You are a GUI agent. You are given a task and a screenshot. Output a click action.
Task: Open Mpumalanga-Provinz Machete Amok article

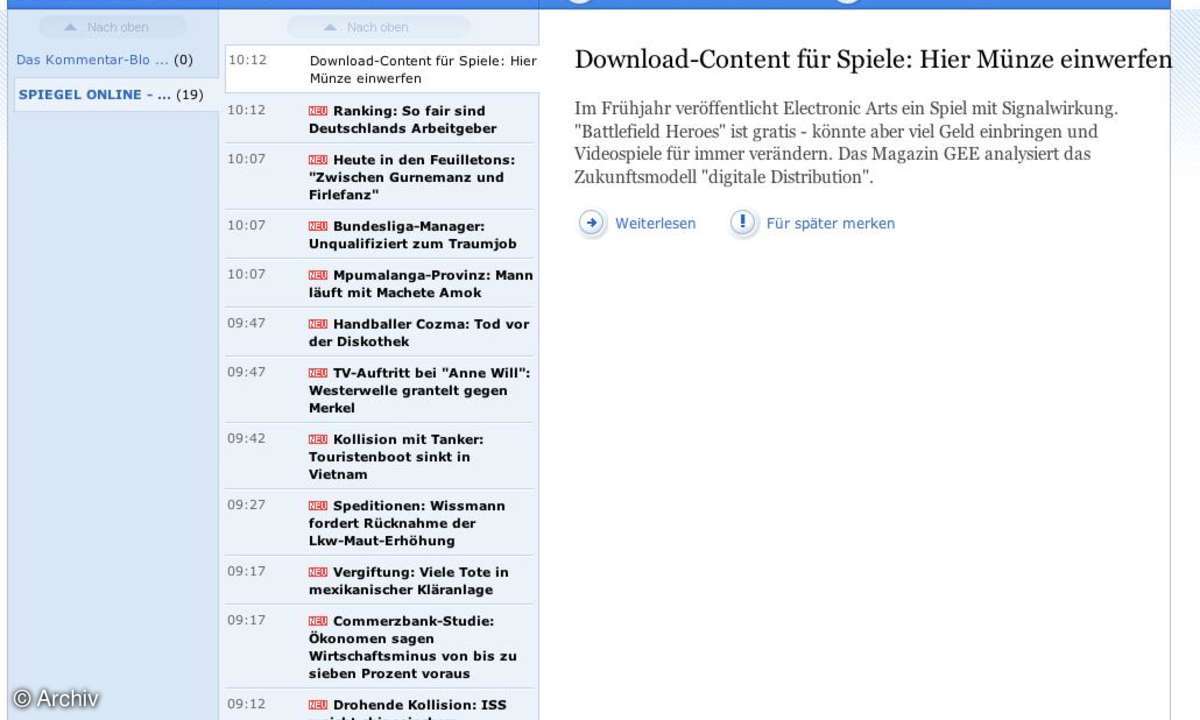click(x=420, y=284)
